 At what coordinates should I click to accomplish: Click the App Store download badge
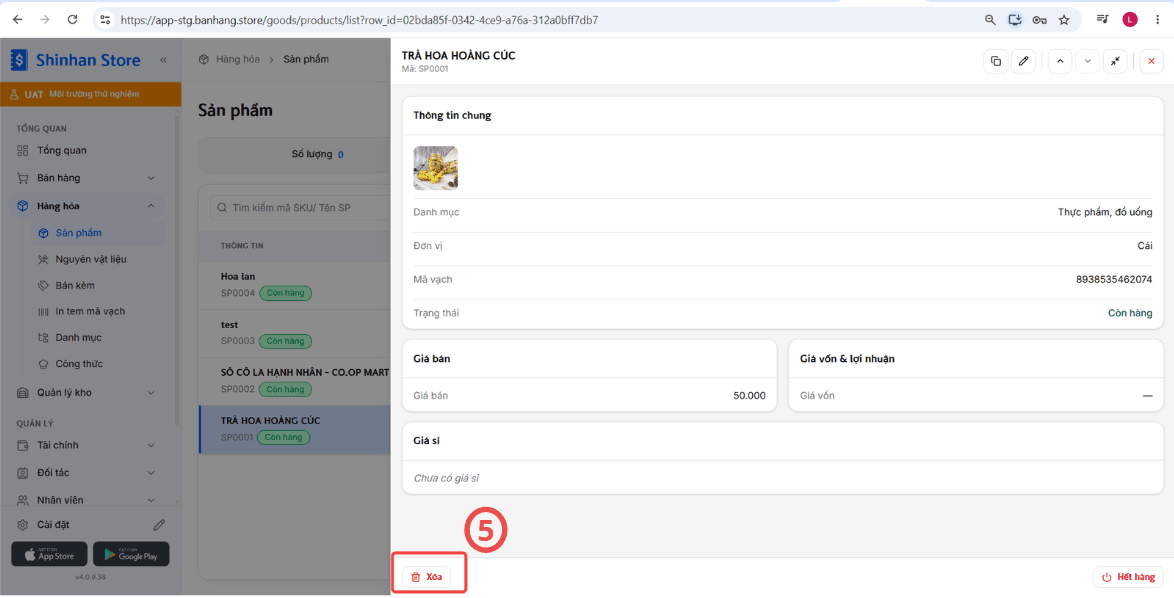tap(49, 554)
